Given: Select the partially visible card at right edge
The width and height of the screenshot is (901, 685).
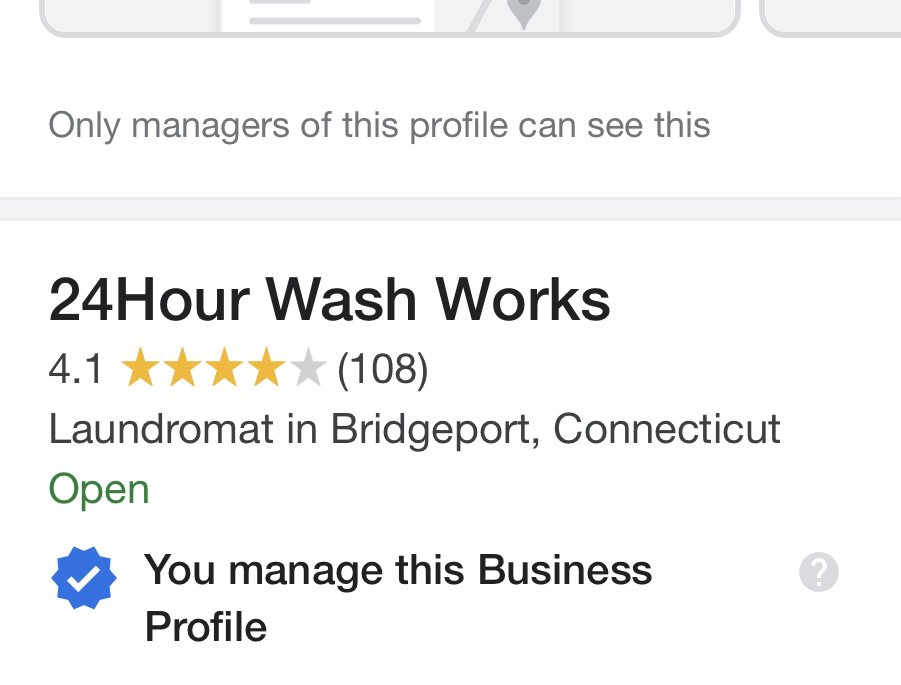Looking at the screenshot, I should pos(830,18).
